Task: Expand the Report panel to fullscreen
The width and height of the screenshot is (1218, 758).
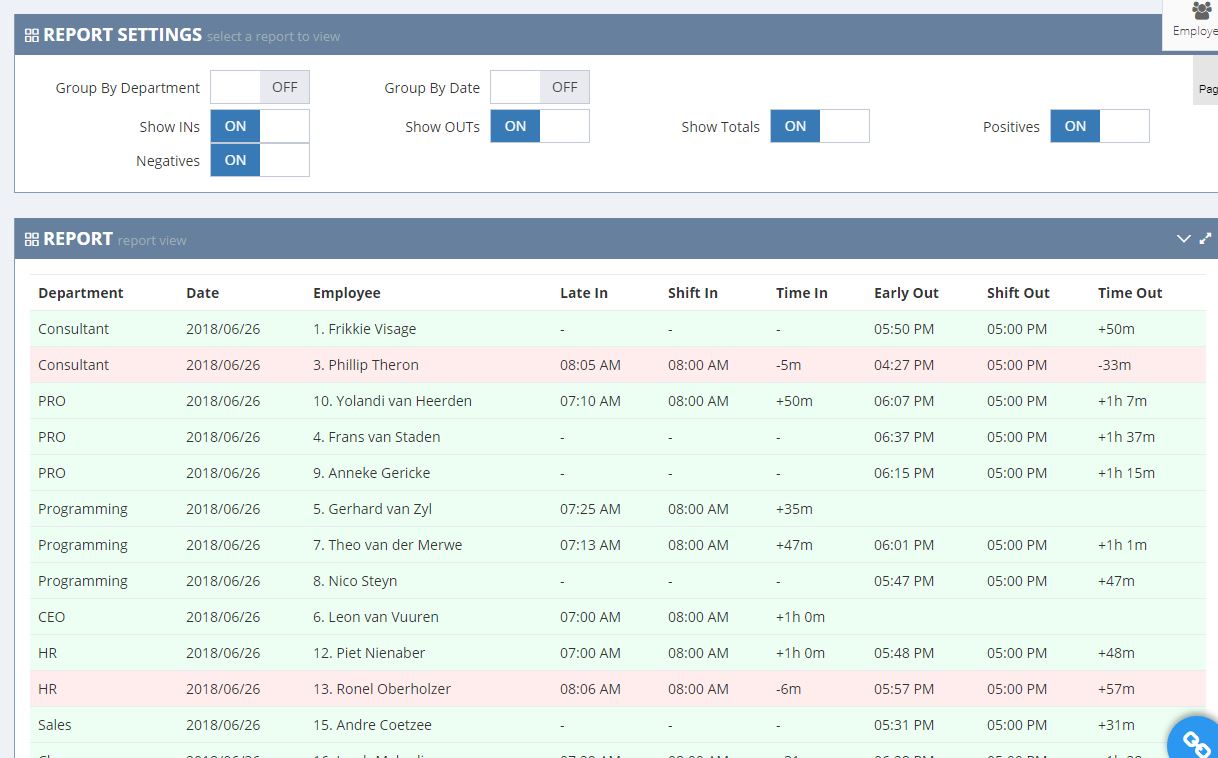Action: (1205, 239)
